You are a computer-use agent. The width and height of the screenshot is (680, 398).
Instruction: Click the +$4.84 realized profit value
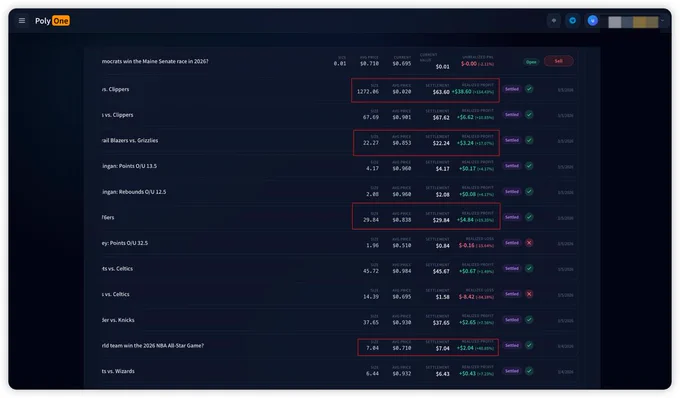[465, 220]
